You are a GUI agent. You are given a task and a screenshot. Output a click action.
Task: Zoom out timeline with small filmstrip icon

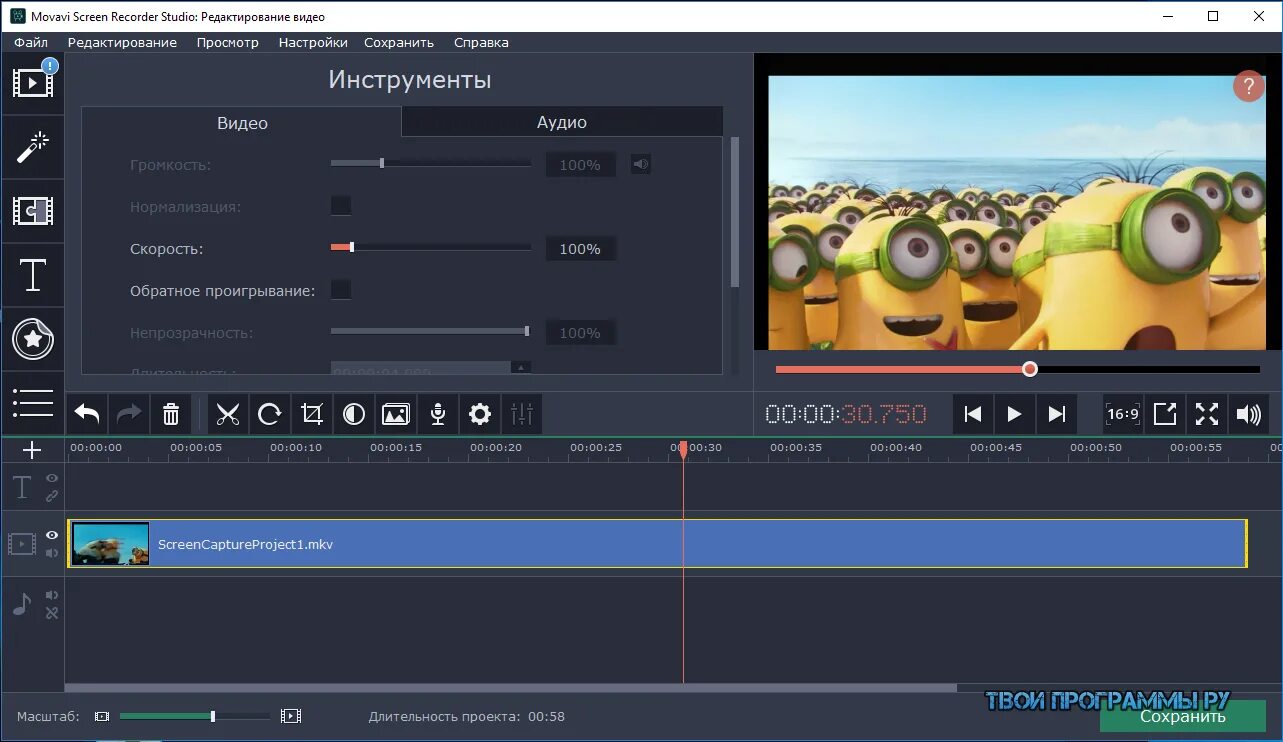coord(102,716)
